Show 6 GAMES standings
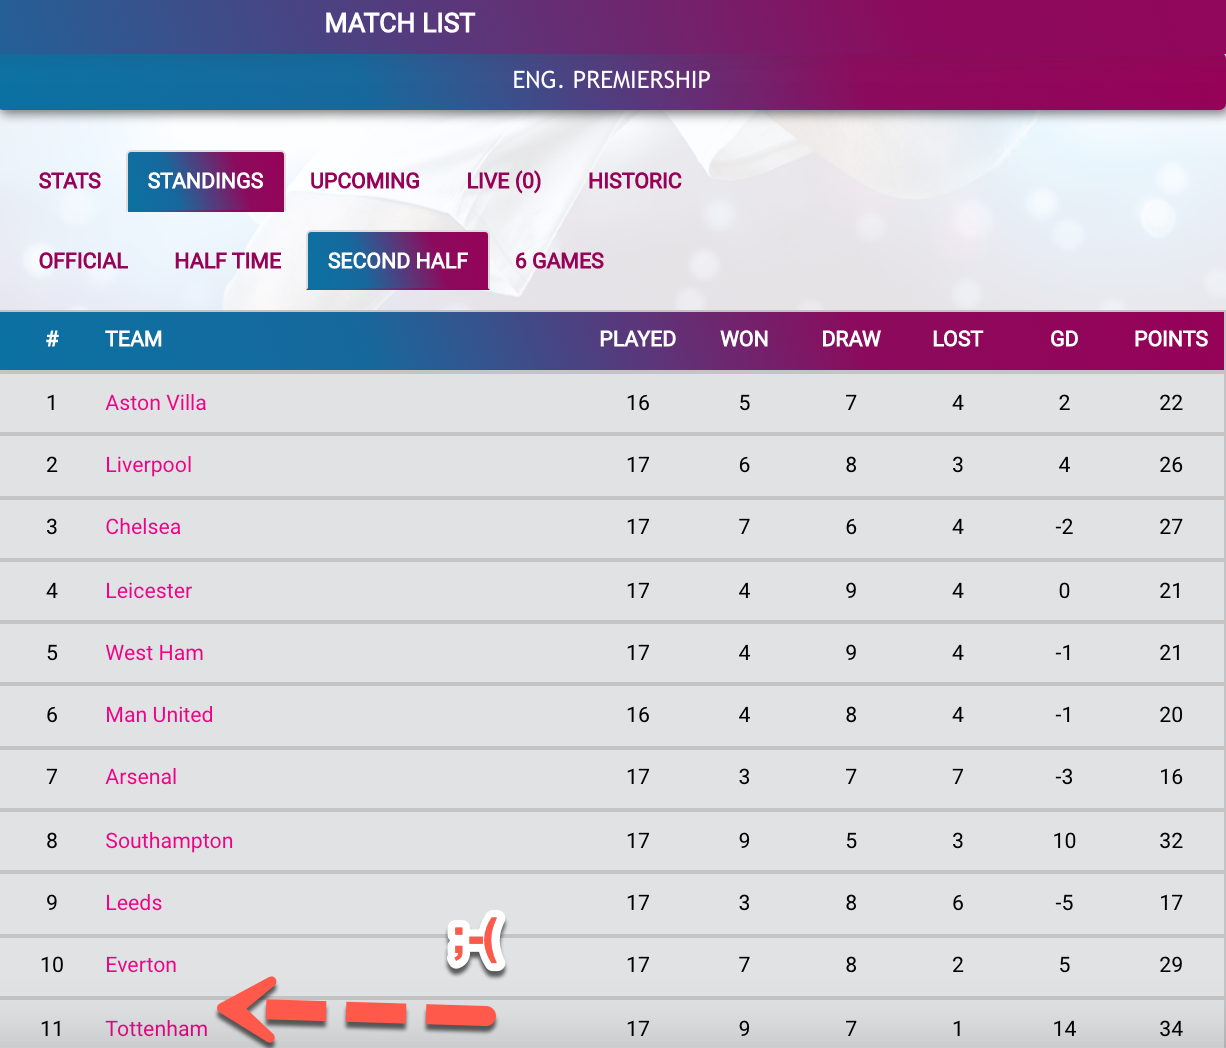This screenshot has width=1226, height=1048. coord(560,261)
